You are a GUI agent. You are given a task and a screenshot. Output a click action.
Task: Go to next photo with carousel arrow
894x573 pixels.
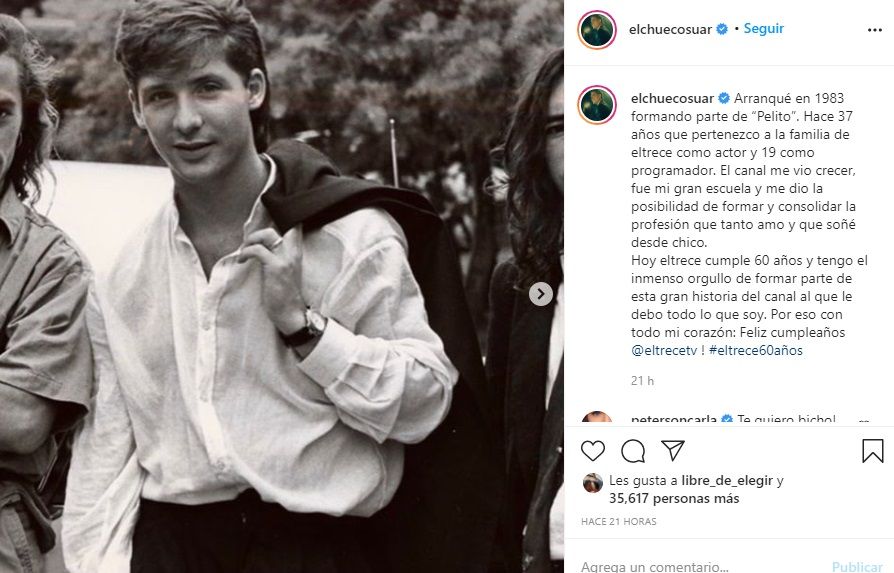(540, 293)
